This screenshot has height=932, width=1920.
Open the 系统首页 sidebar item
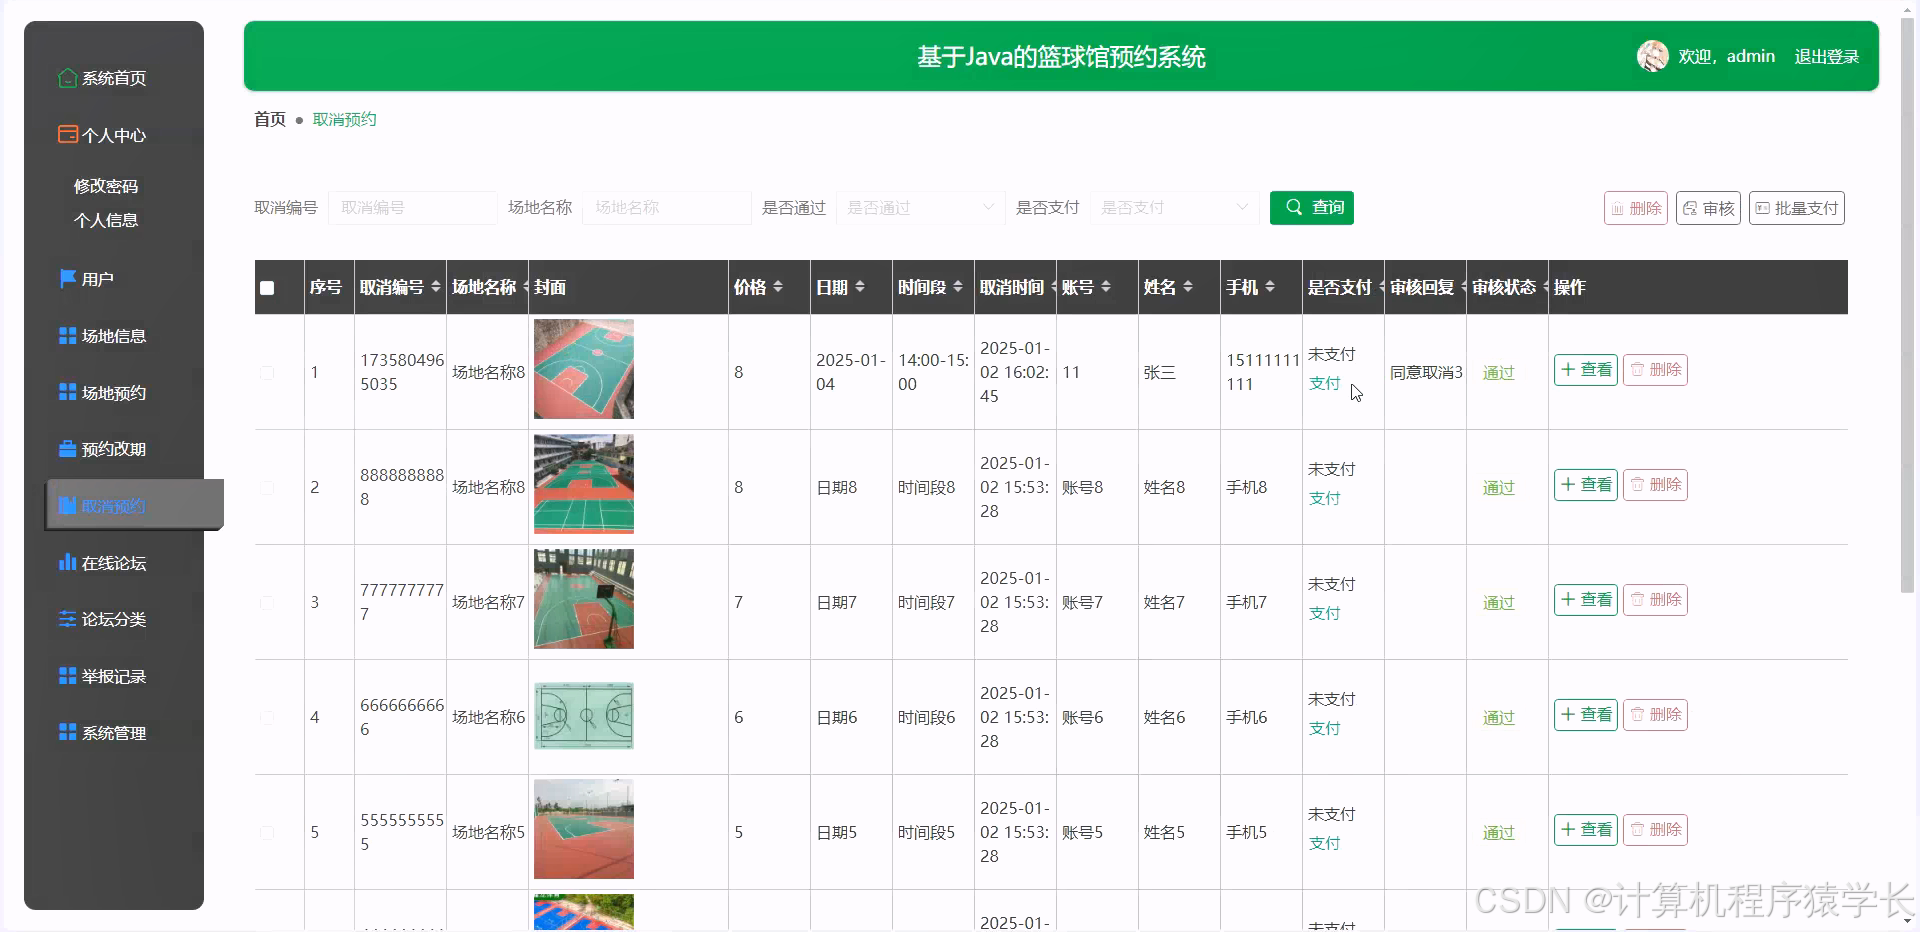point(110,78)
